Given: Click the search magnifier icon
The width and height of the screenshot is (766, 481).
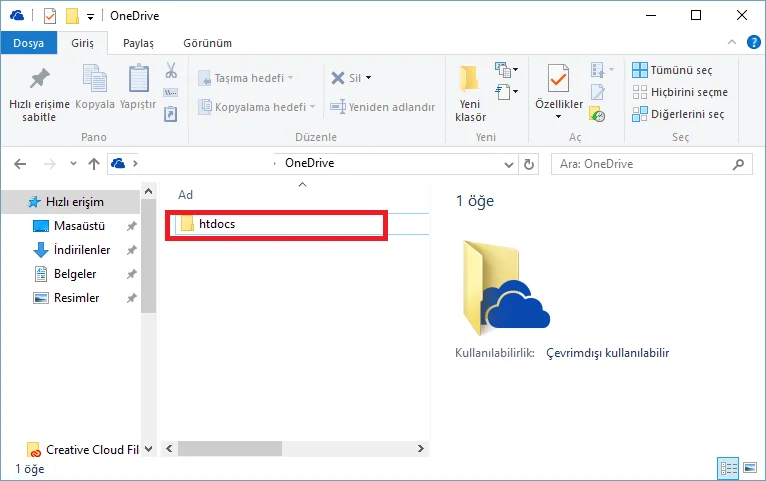Looking at the screenshot, I should click(739, 164).
